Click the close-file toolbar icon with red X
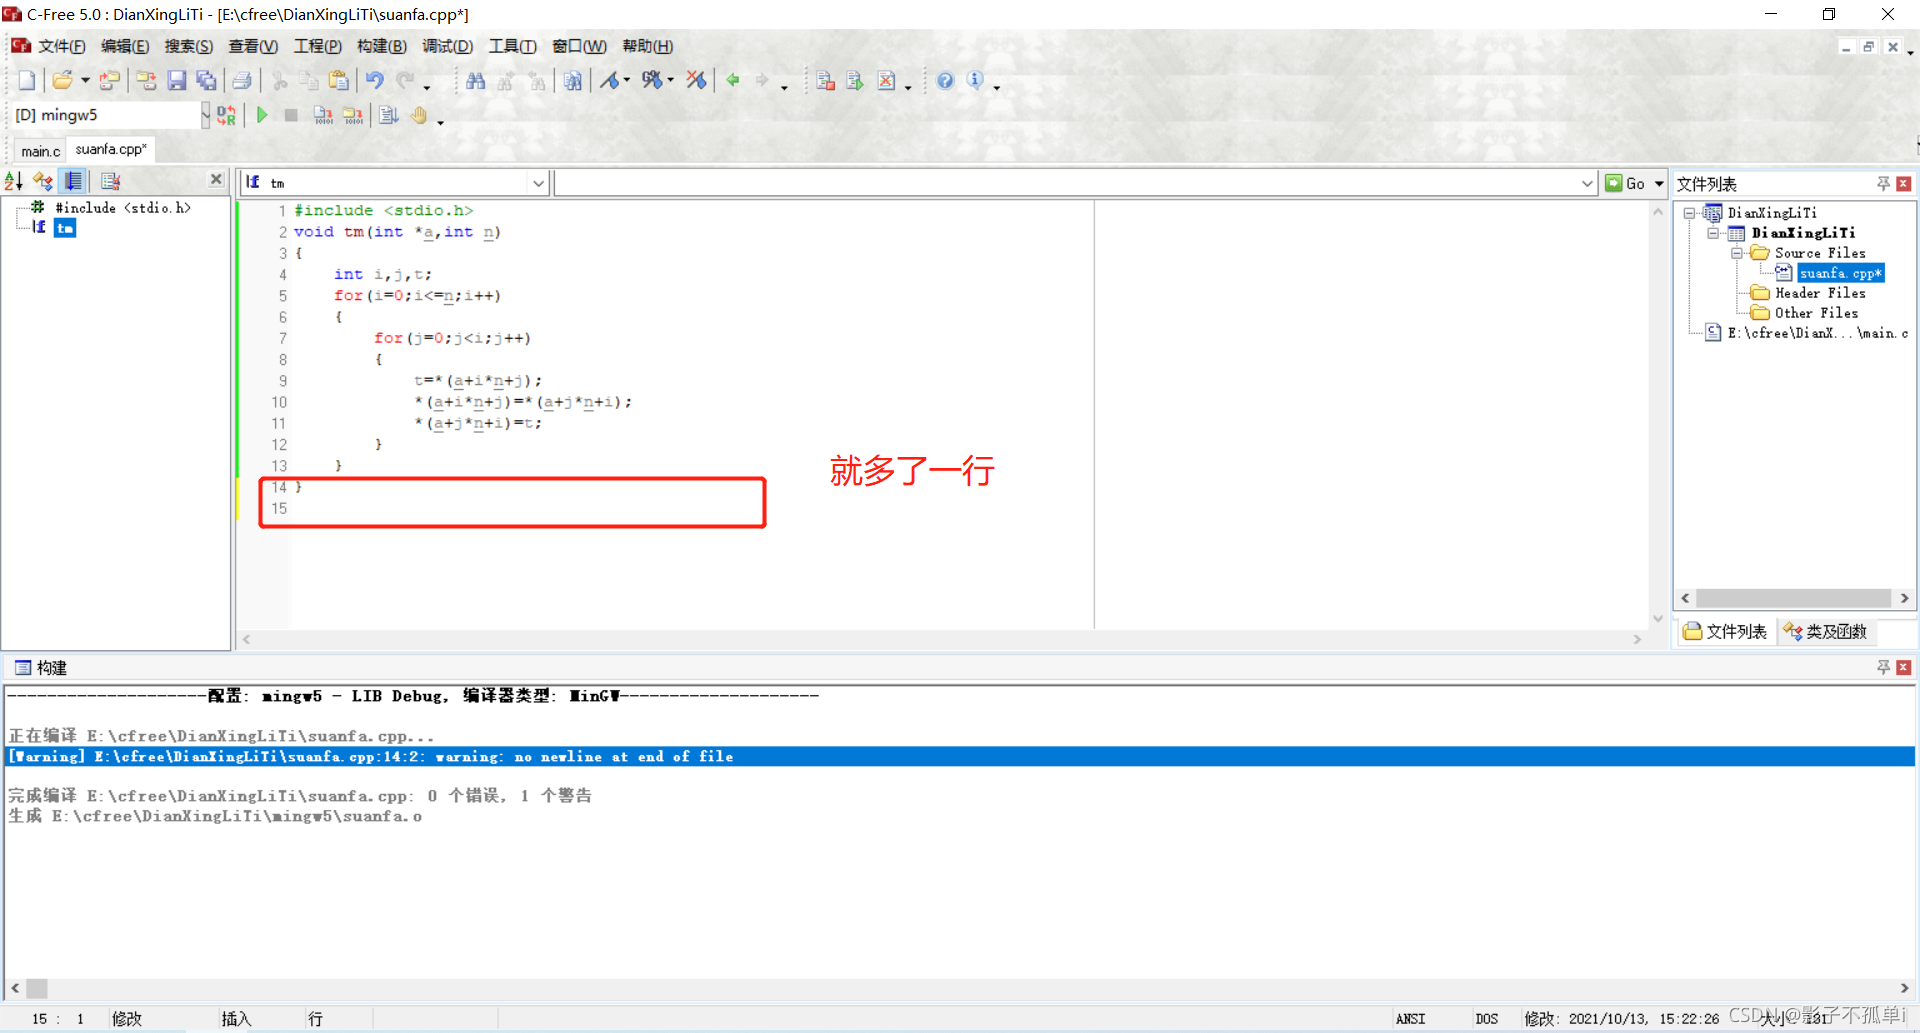This screenshot has width=1920, height=1033. tap(887, 81)
